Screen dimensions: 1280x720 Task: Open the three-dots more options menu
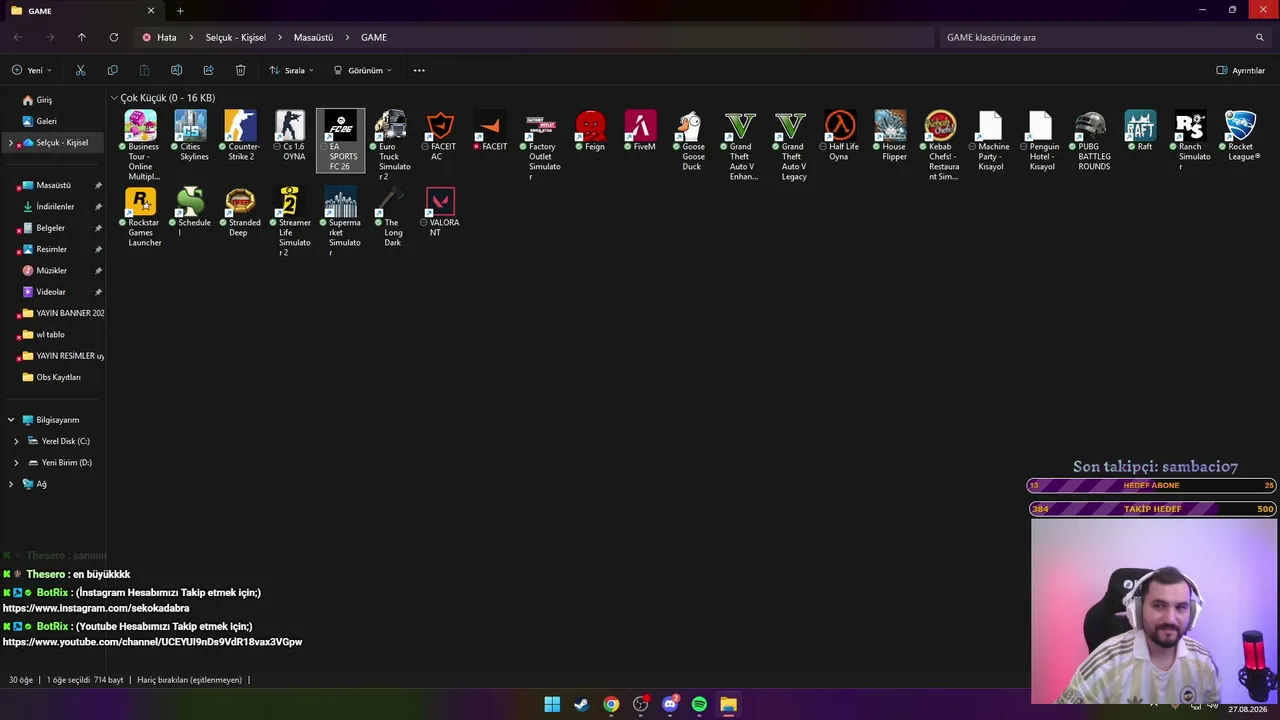click(419, 70)
